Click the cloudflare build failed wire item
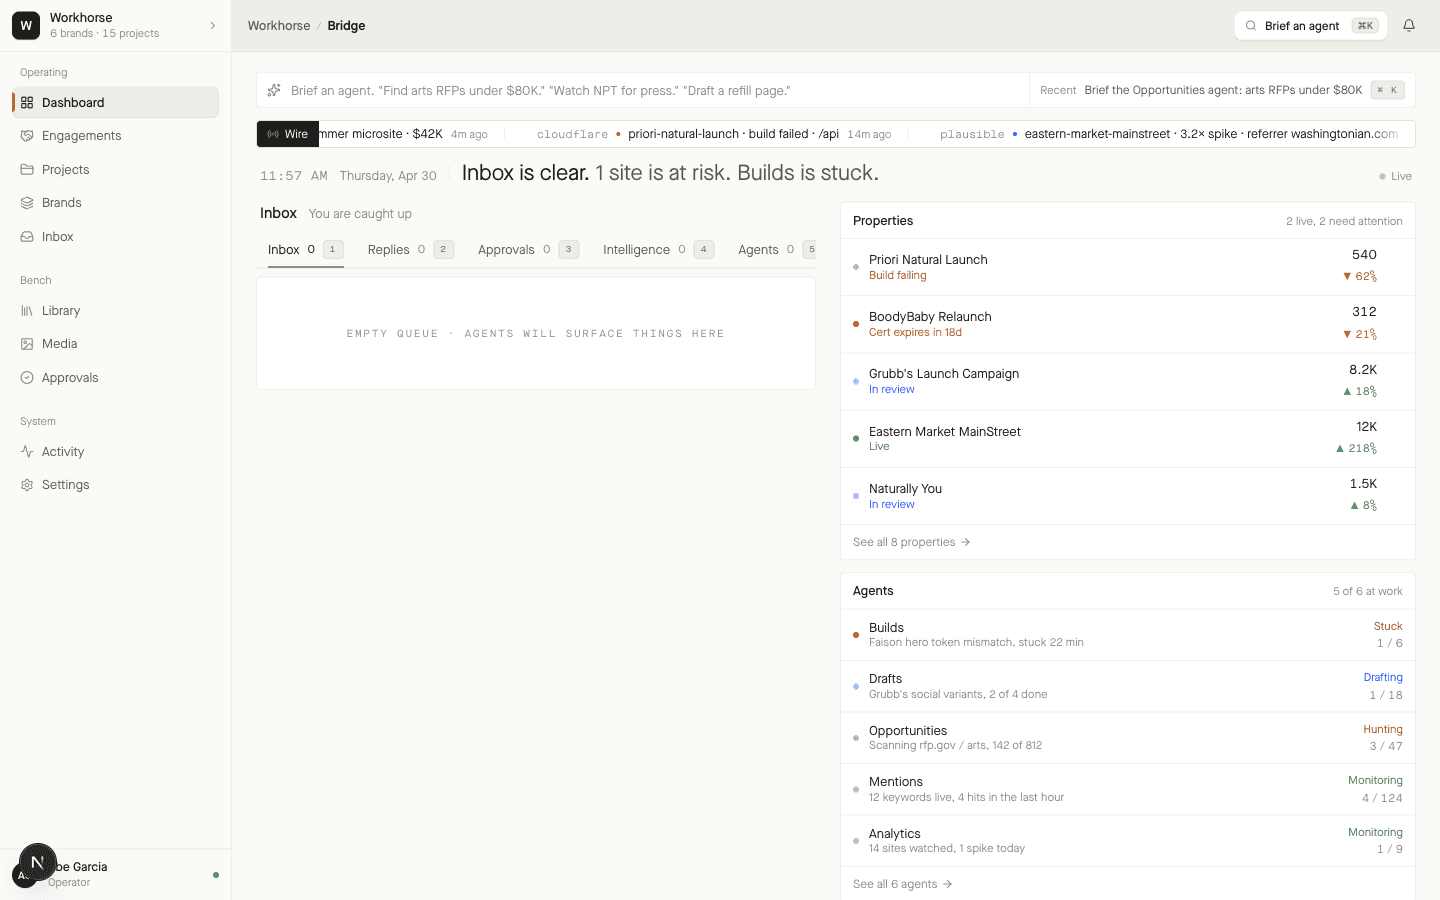 tap(714, 134)
